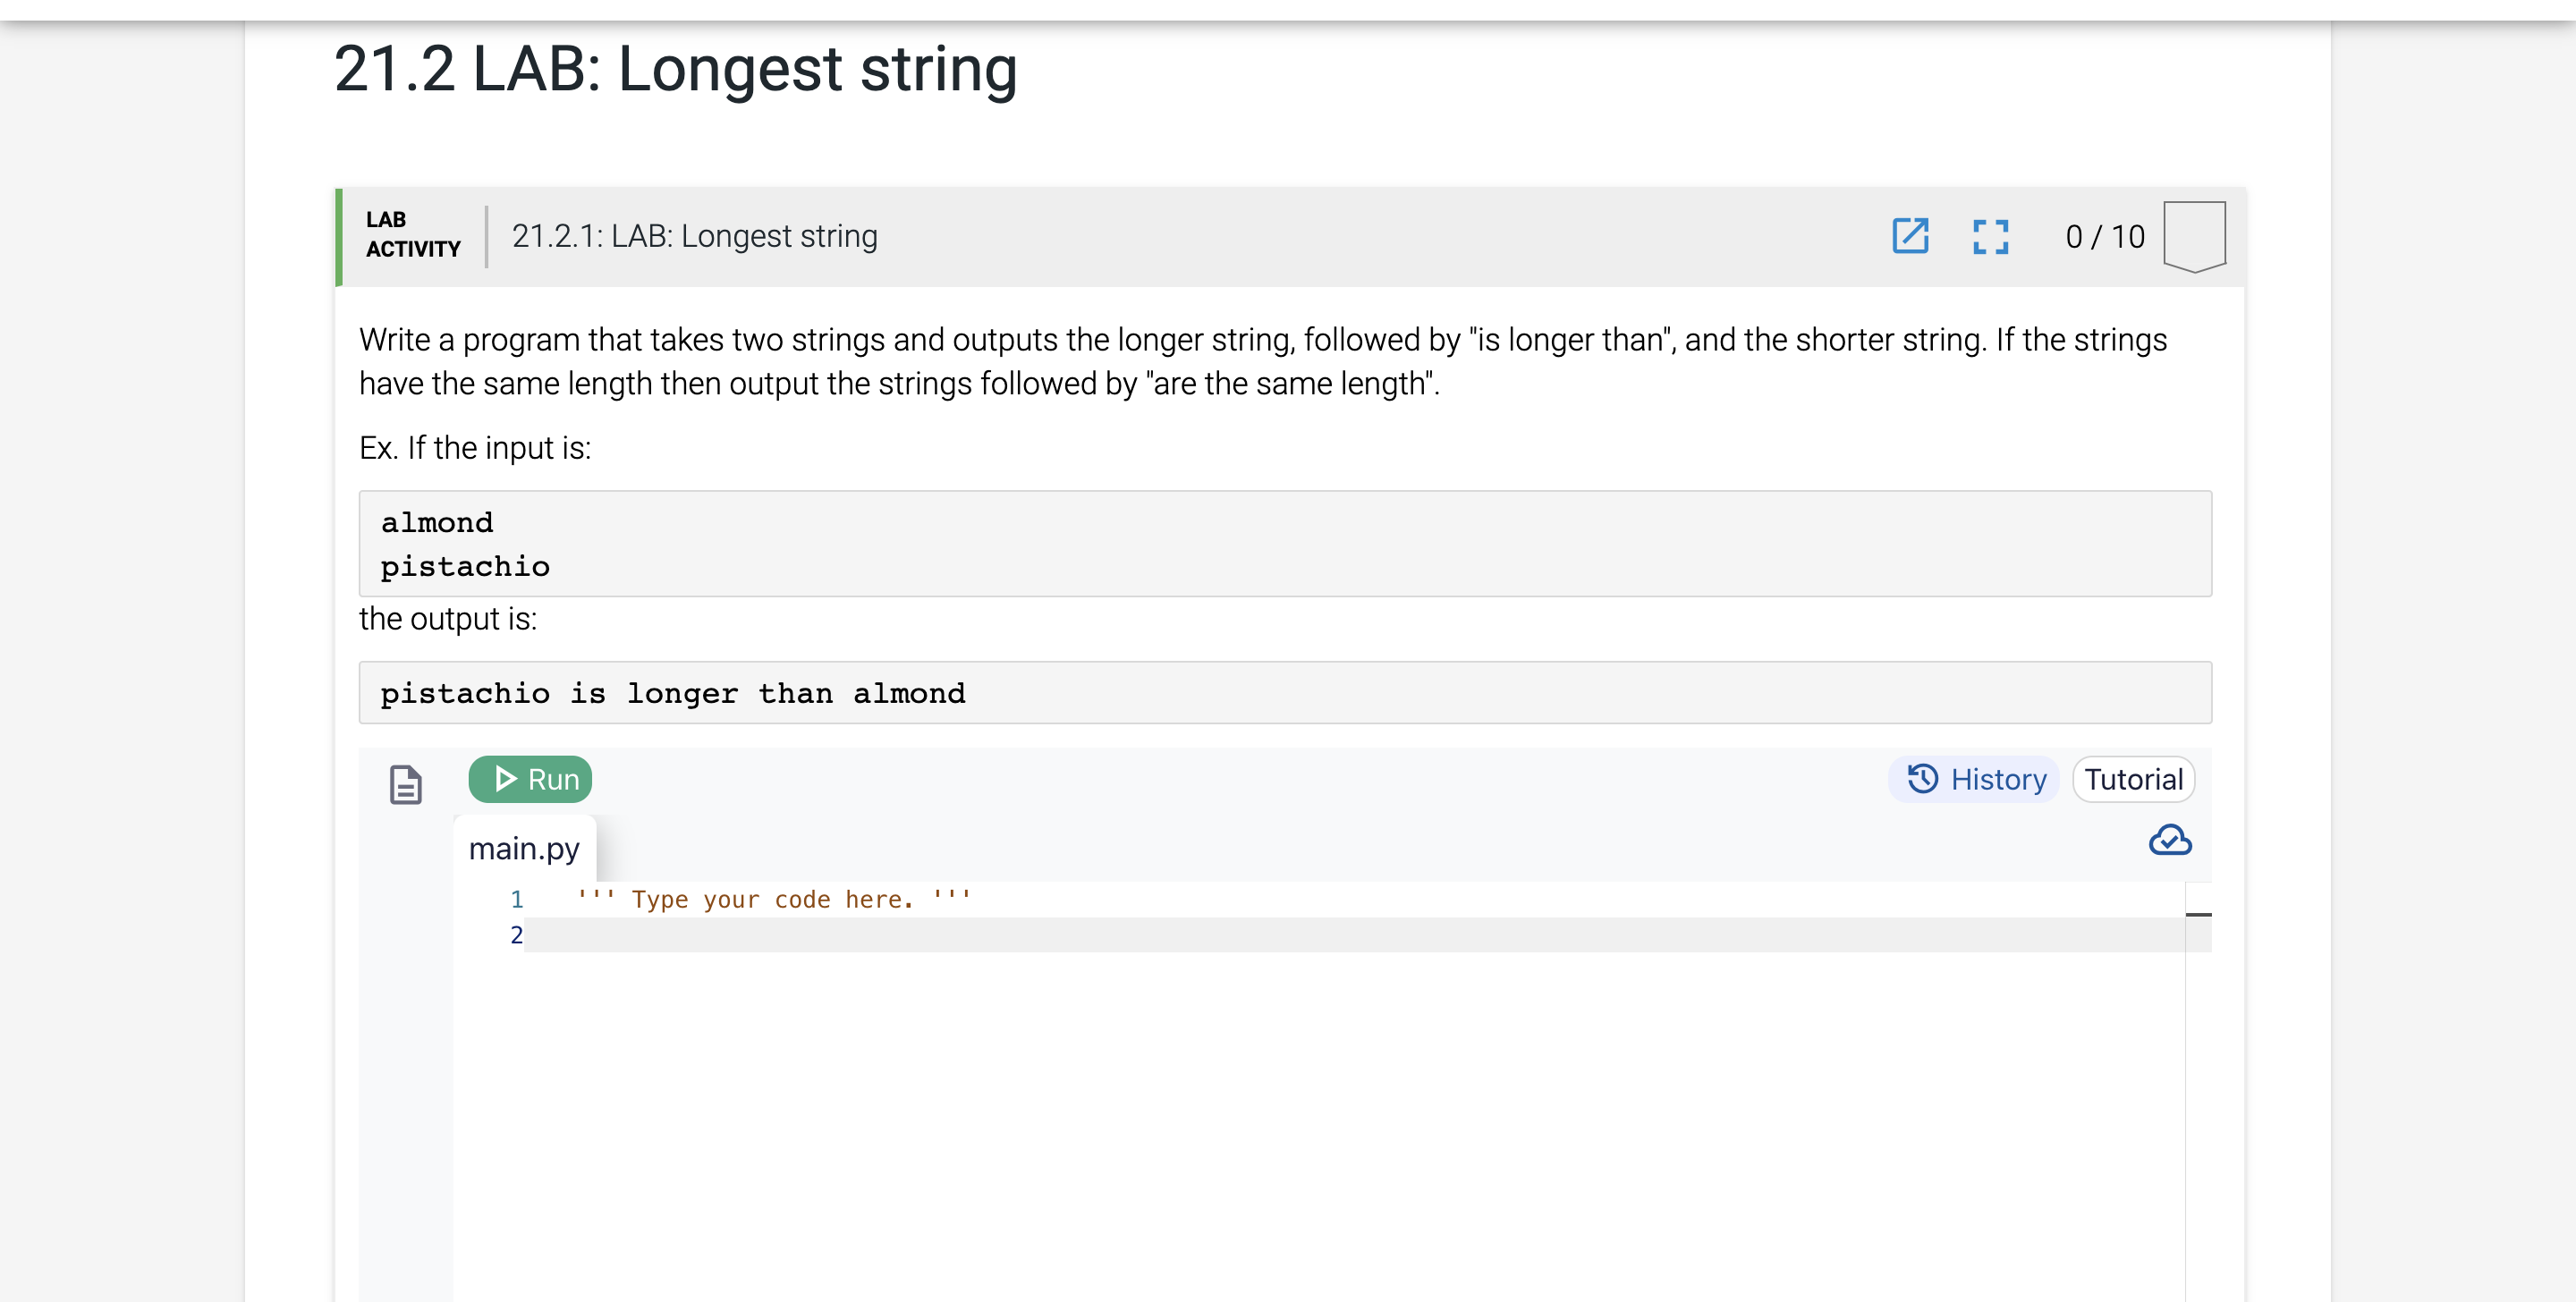Click the cloud saved status icon

2170,840
